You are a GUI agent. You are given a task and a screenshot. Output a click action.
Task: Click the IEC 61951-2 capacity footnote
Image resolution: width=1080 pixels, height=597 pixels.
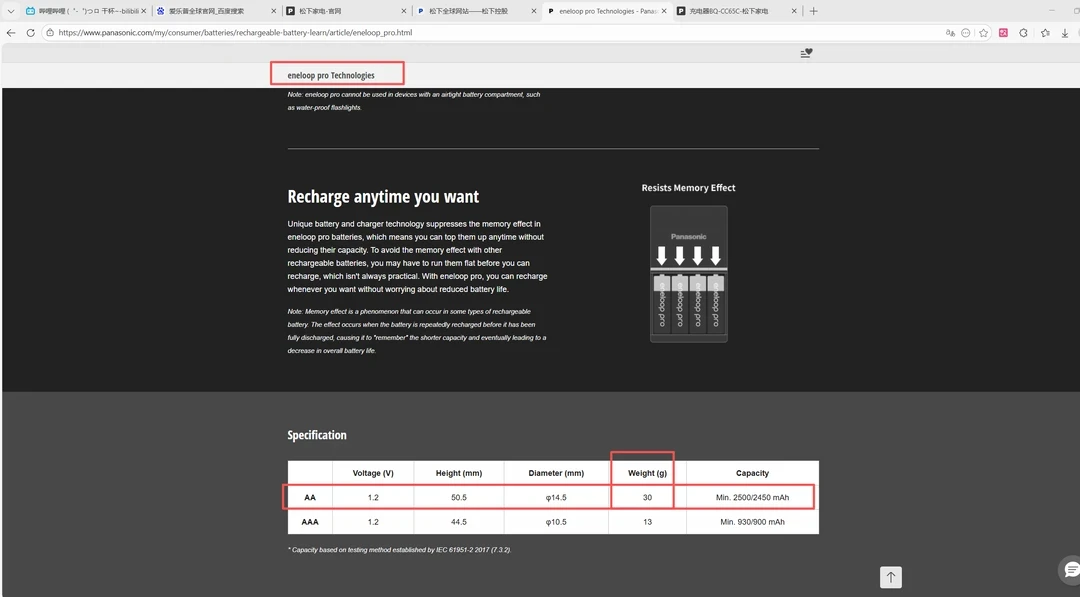pos(399,549)
